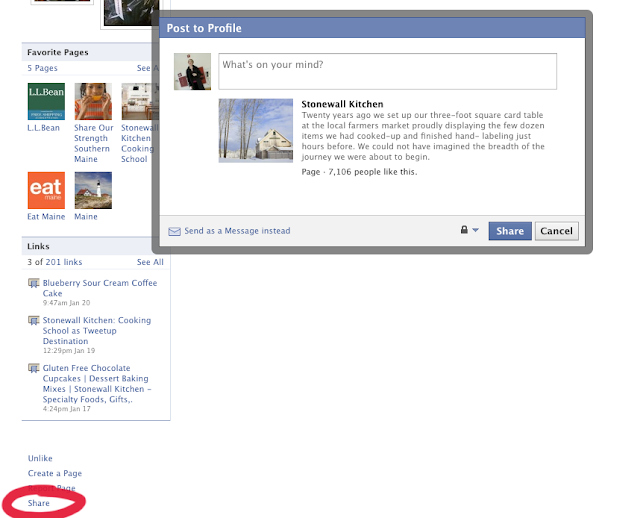Click the 12:29pm Jan 19 timestamp
Image resolution: width=640 pixels, height=518 pixels.
click(x=69, y=351)
